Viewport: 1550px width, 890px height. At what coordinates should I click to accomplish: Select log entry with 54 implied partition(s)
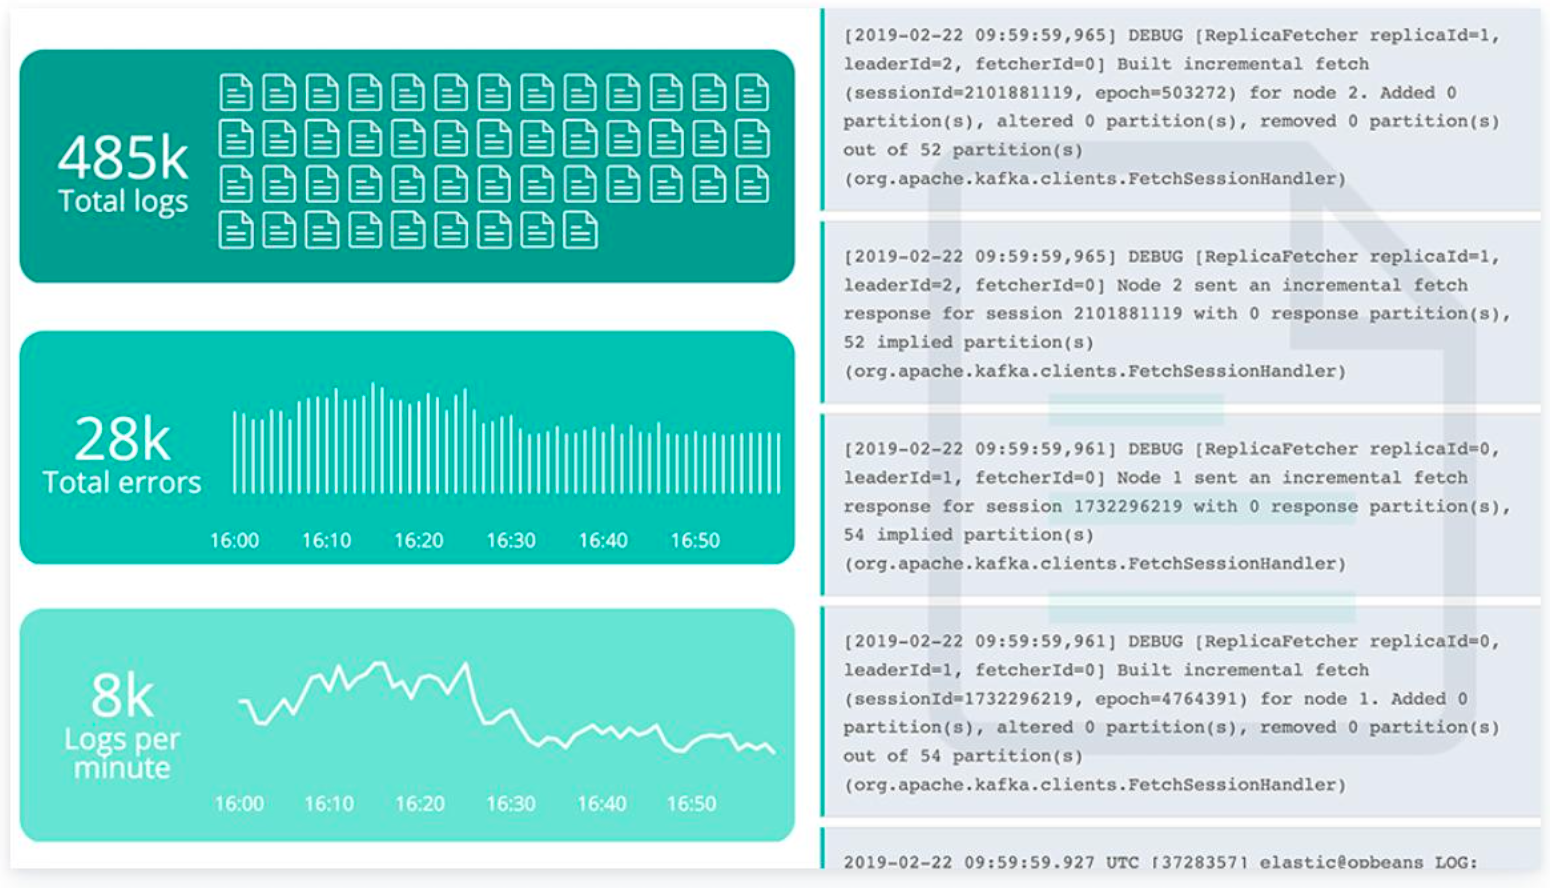tap(1182, 507)
